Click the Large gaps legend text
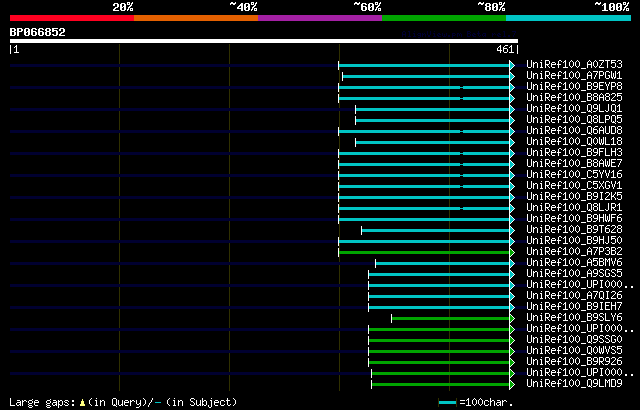Screen dimensions: 640x410 123,402
